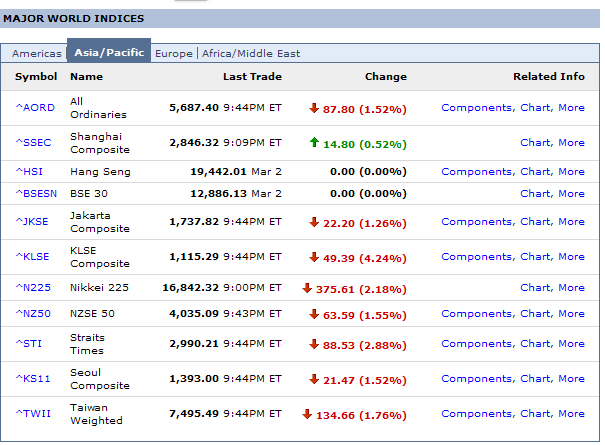Image resolution: width=605 pixels, height=445 pixels.
Task: Select the ^BSESN symbol link
Action: pos(37,194)
